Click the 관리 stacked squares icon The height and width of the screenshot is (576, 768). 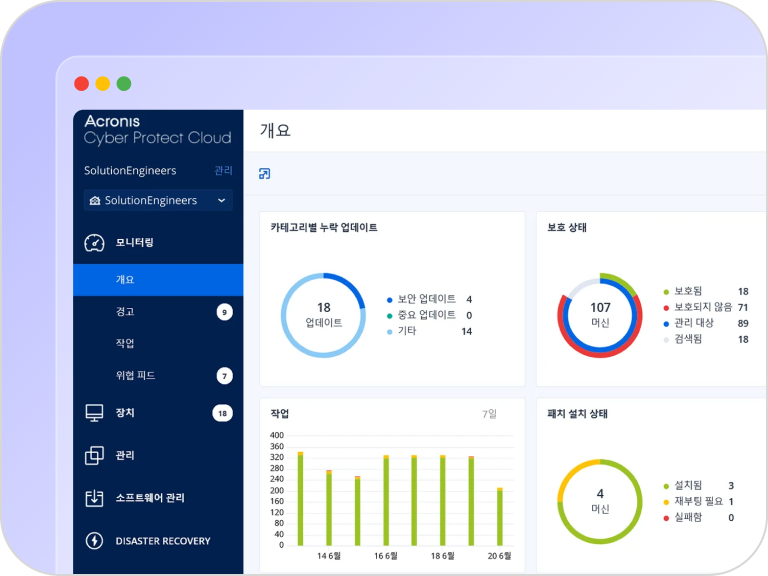95,455
